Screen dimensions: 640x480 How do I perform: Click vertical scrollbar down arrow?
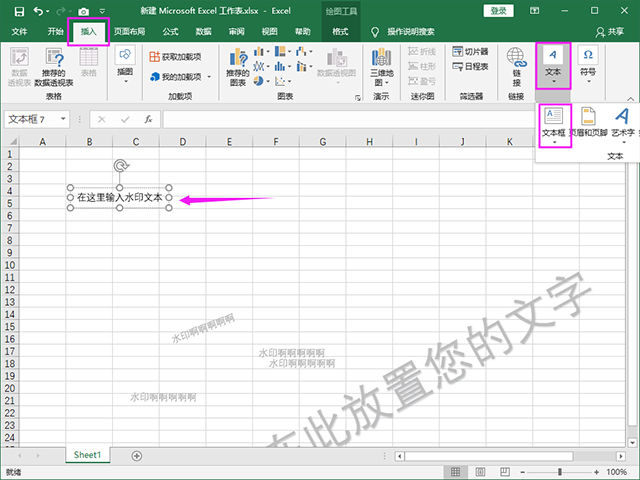tap(633, 442)
